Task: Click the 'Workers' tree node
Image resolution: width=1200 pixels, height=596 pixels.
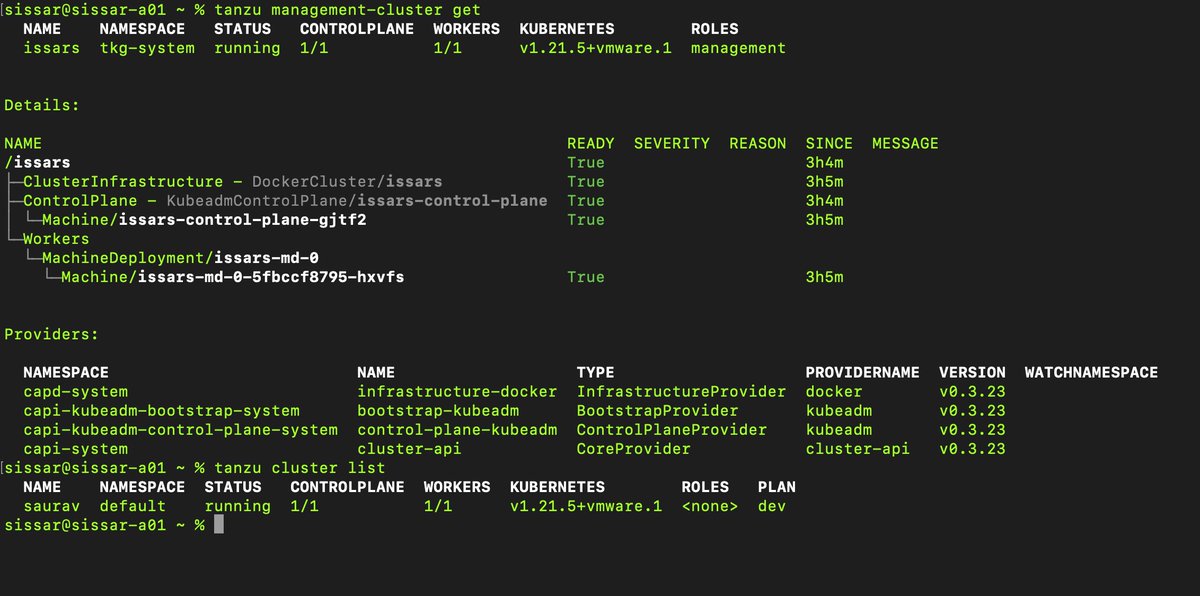Action: [56, 238]
